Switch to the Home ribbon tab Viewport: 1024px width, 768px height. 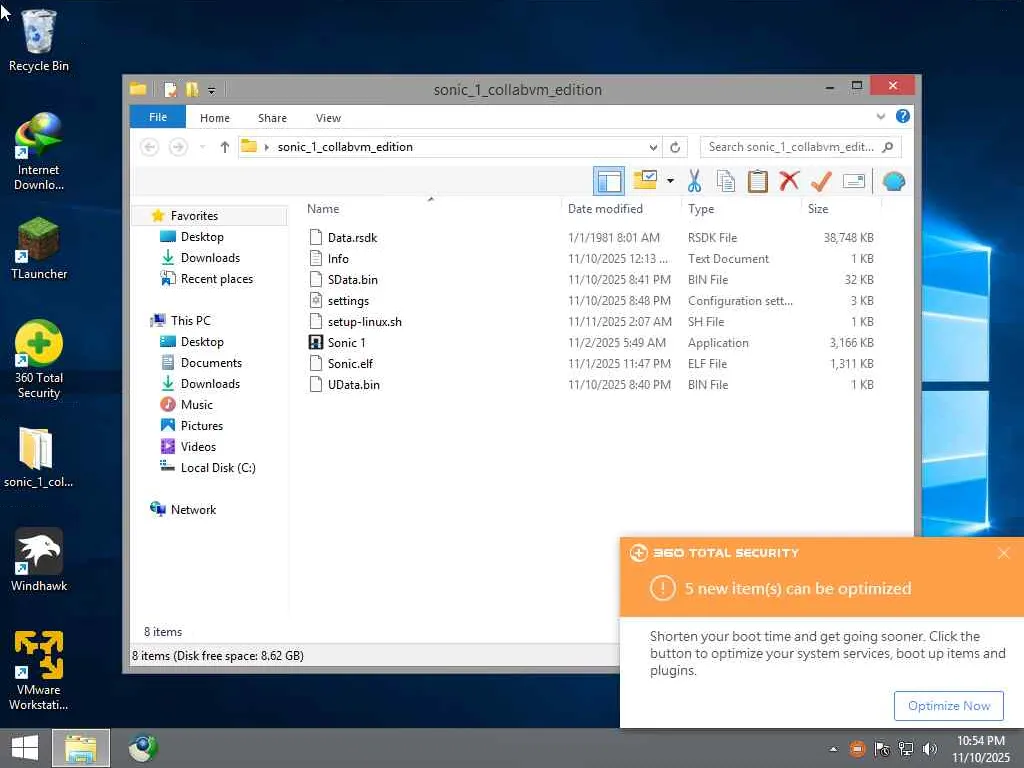click(x=215, y=118)
